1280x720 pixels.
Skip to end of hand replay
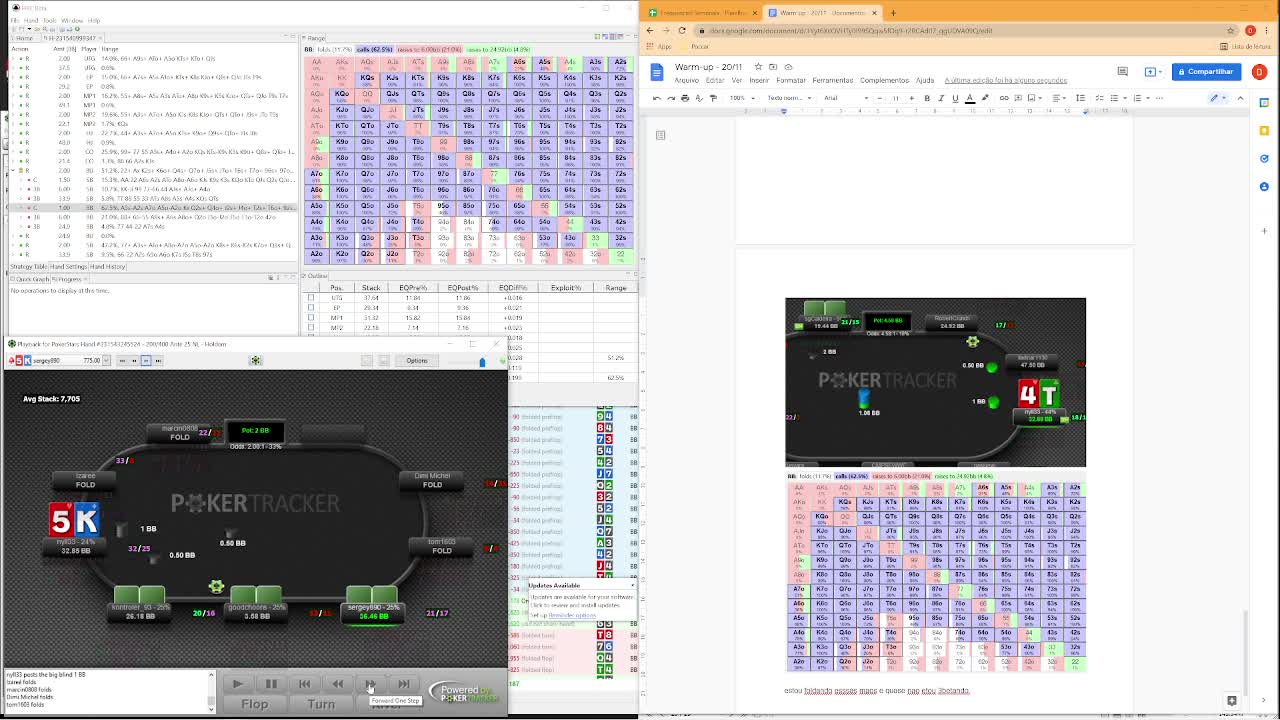click(x=403, y=684)
